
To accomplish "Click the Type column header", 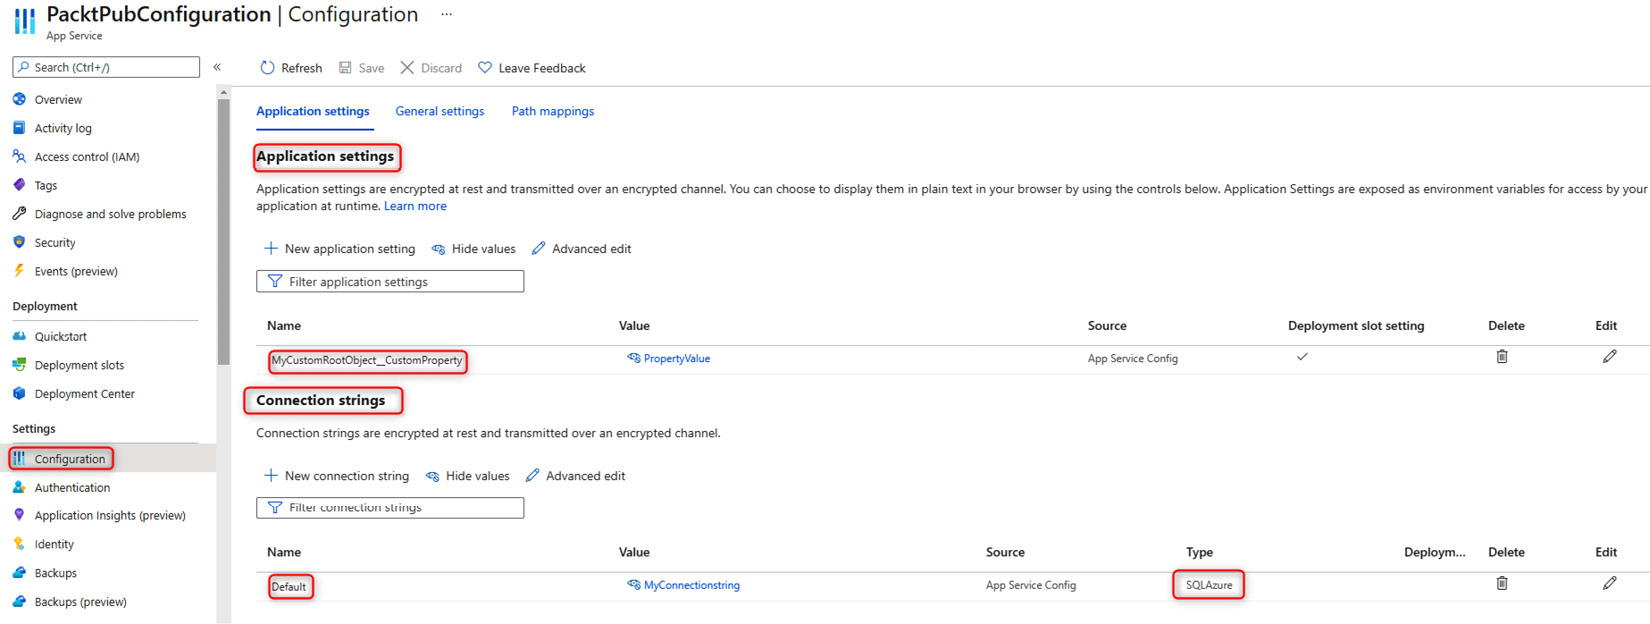I will tap(1199, 552).
